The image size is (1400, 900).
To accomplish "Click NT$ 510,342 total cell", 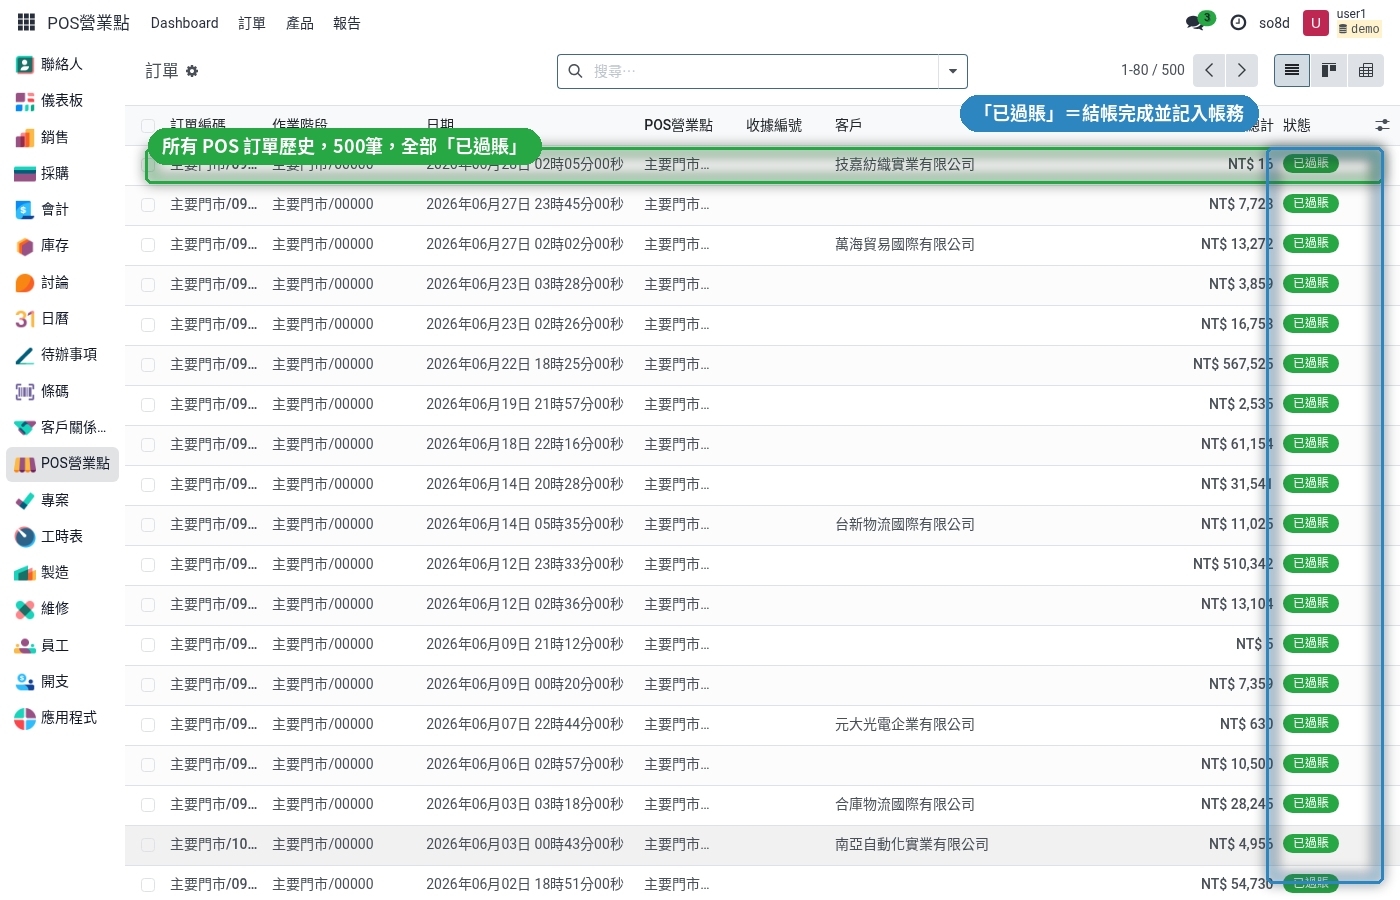I will [1233, 564].
